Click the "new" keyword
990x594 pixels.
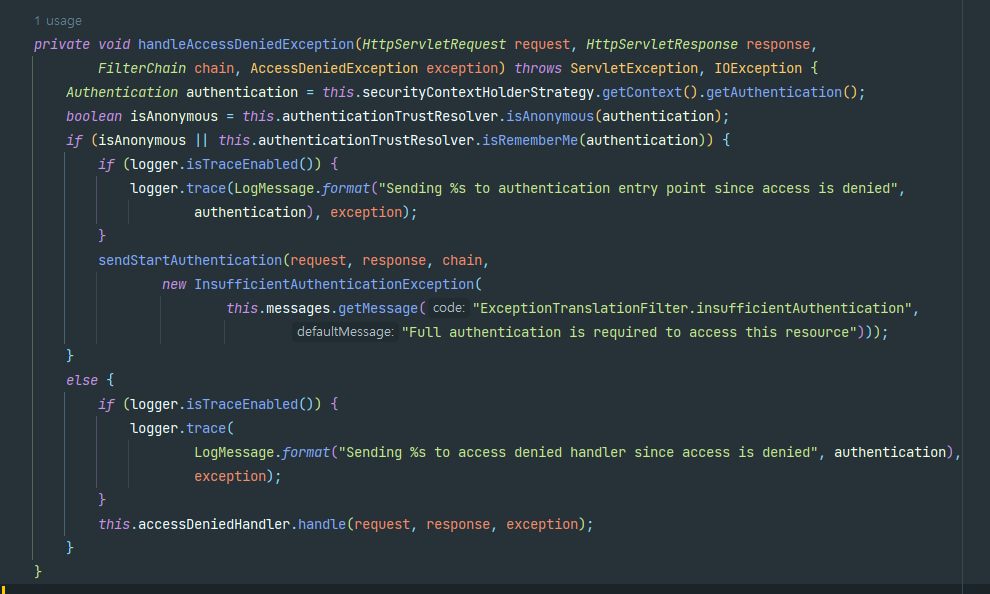point(174,285)
